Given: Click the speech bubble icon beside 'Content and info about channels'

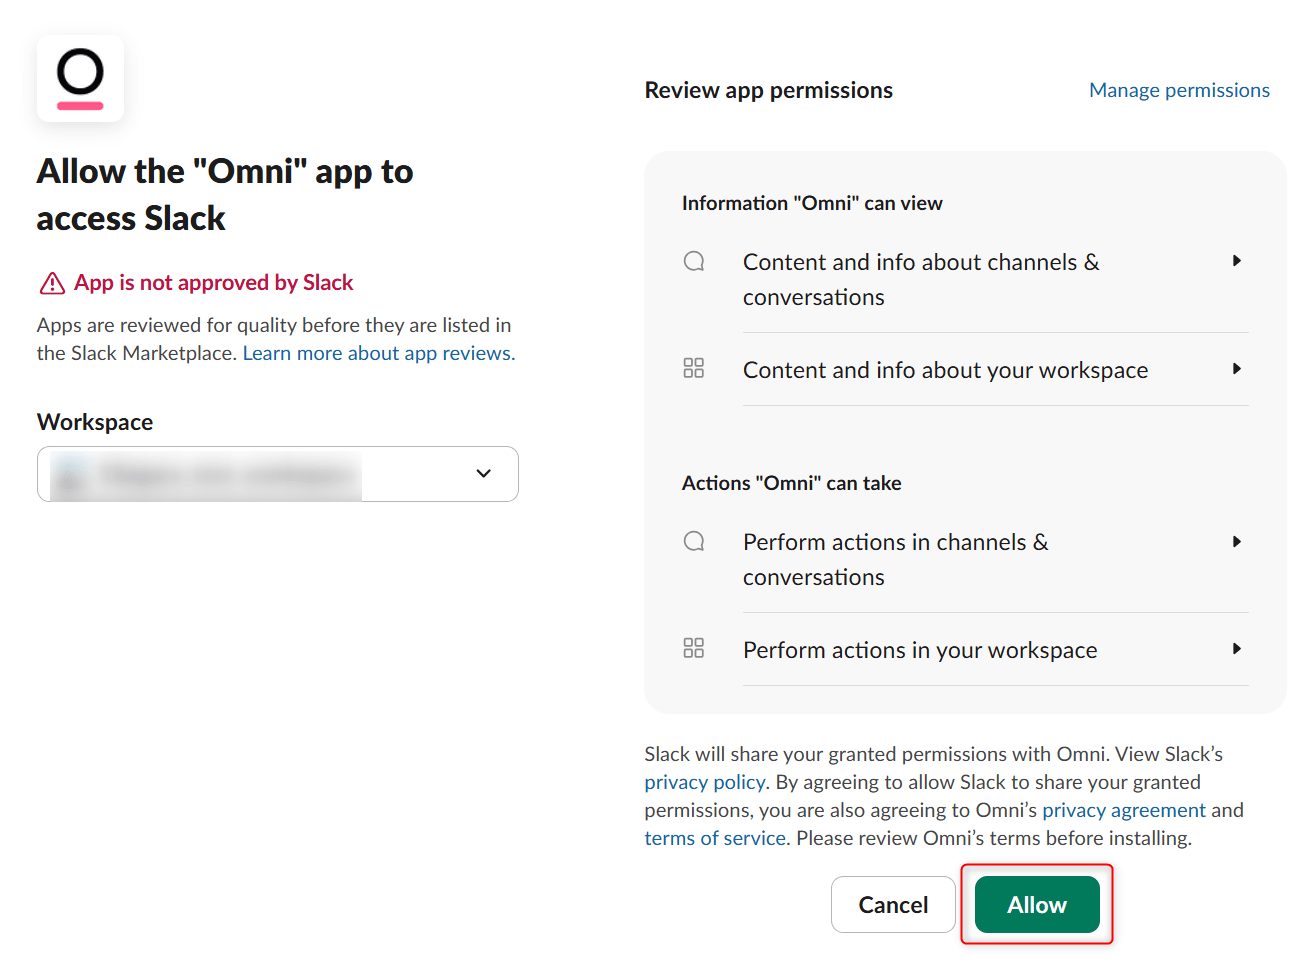Looking at the screenshot, I should [x=694, y=262].
